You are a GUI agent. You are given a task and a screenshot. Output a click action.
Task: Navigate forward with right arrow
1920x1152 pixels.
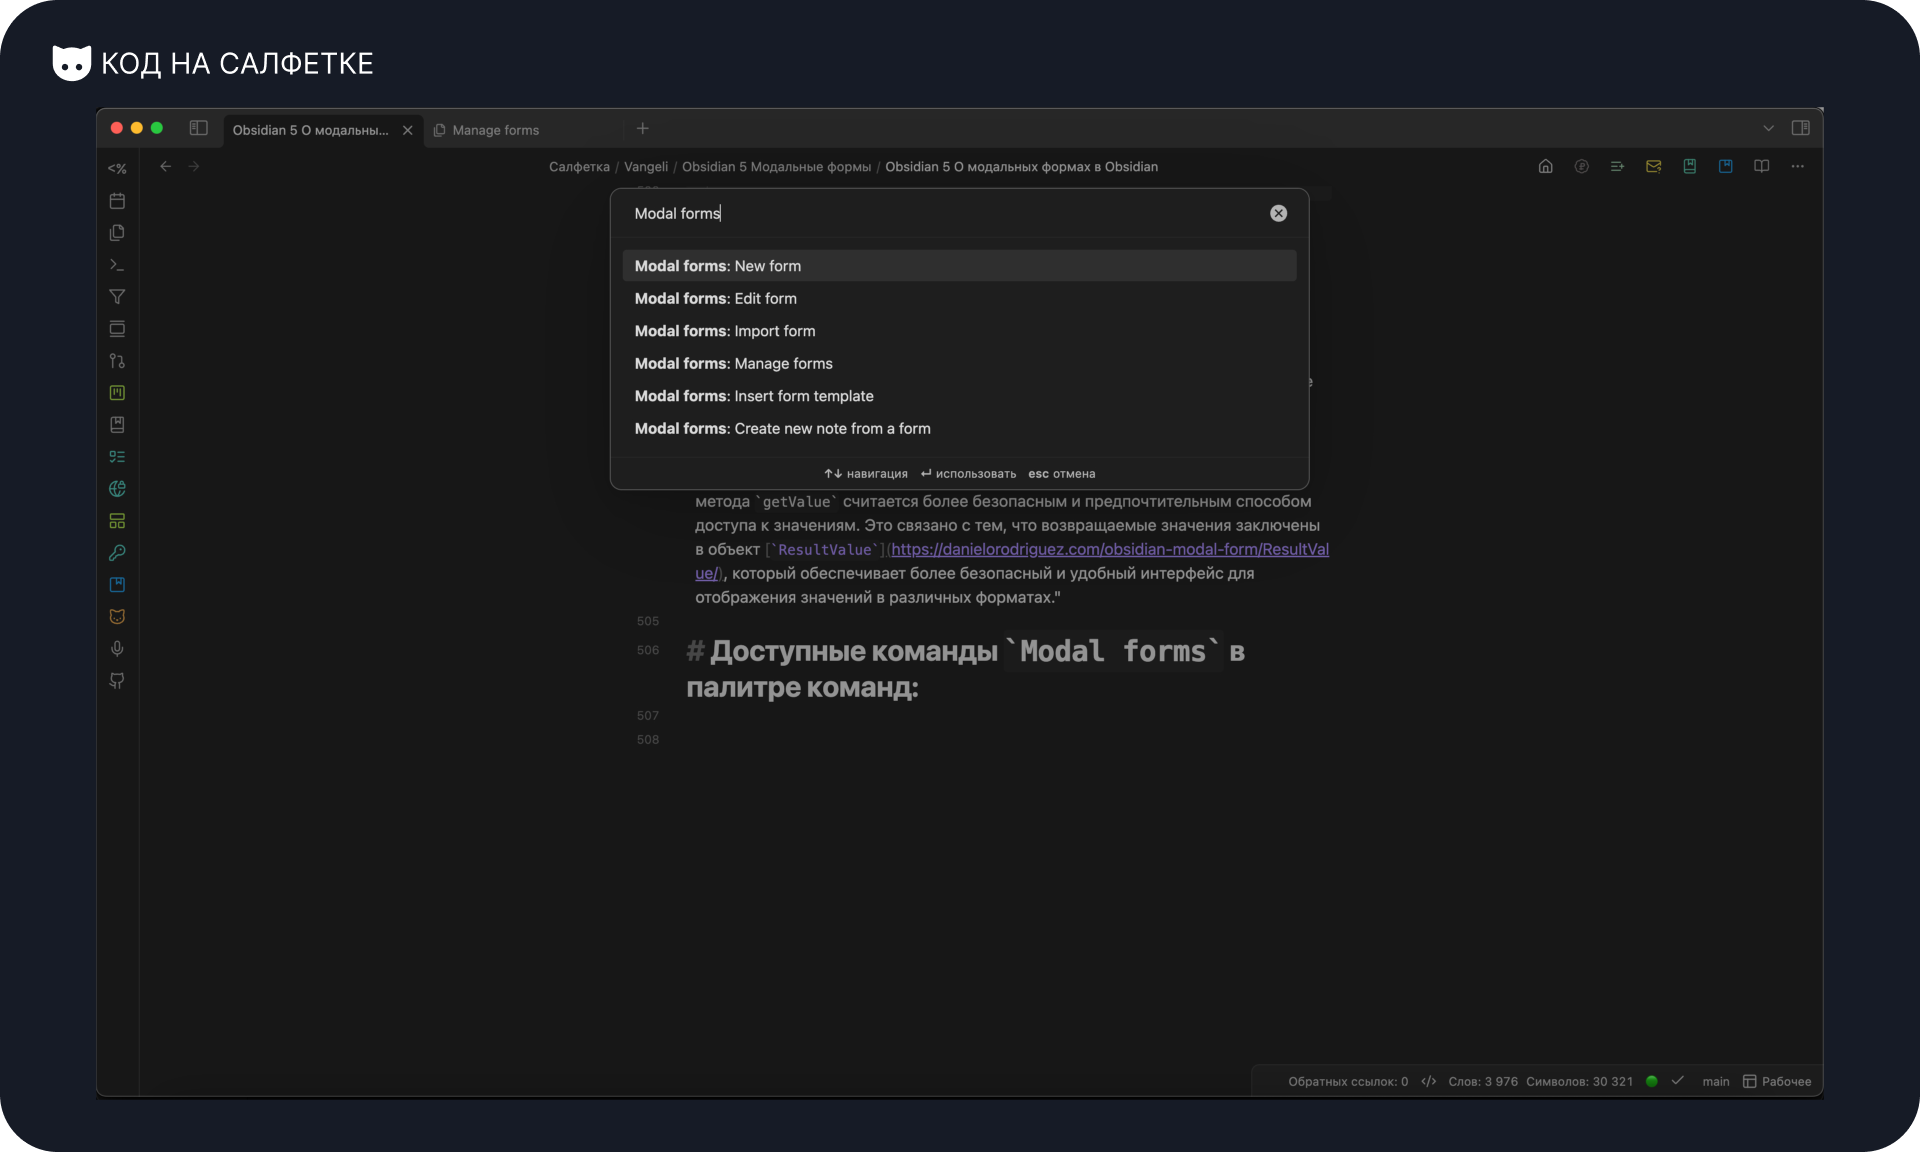pyautogui.click(x=193, y=166)
